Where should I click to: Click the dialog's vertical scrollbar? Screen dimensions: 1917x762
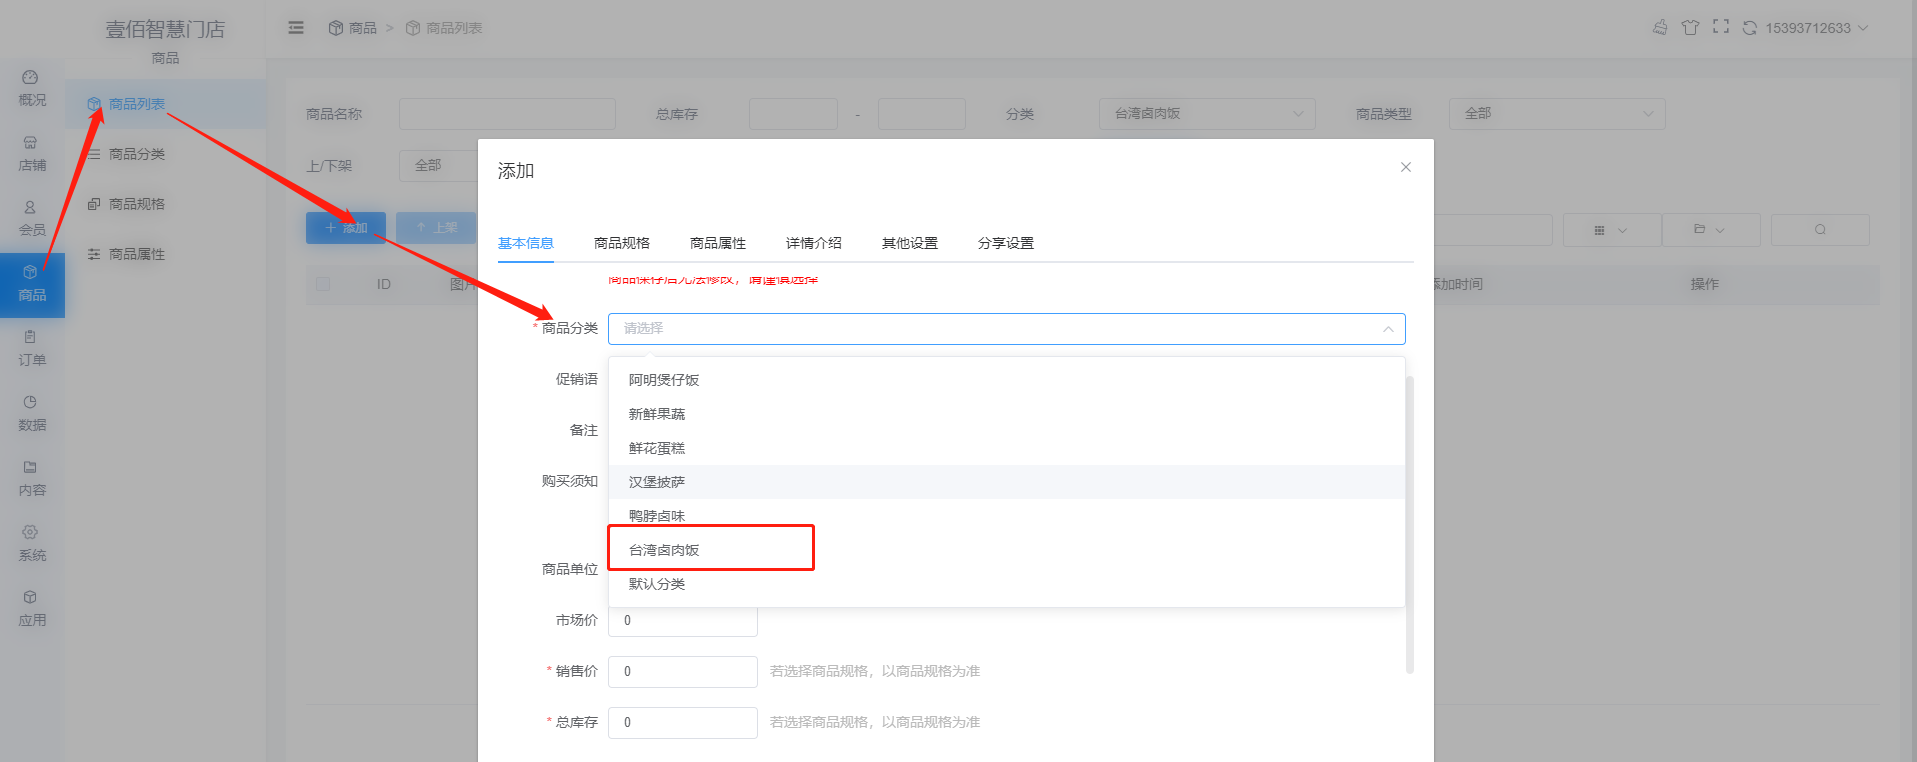click(x=1410, y=525)
